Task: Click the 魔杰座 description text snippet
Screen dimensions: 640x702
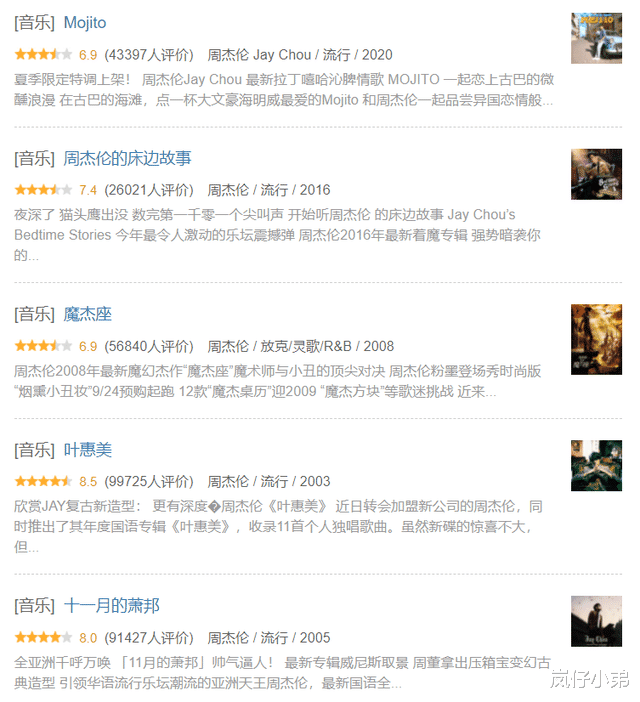Action: (x=277, y=381)
